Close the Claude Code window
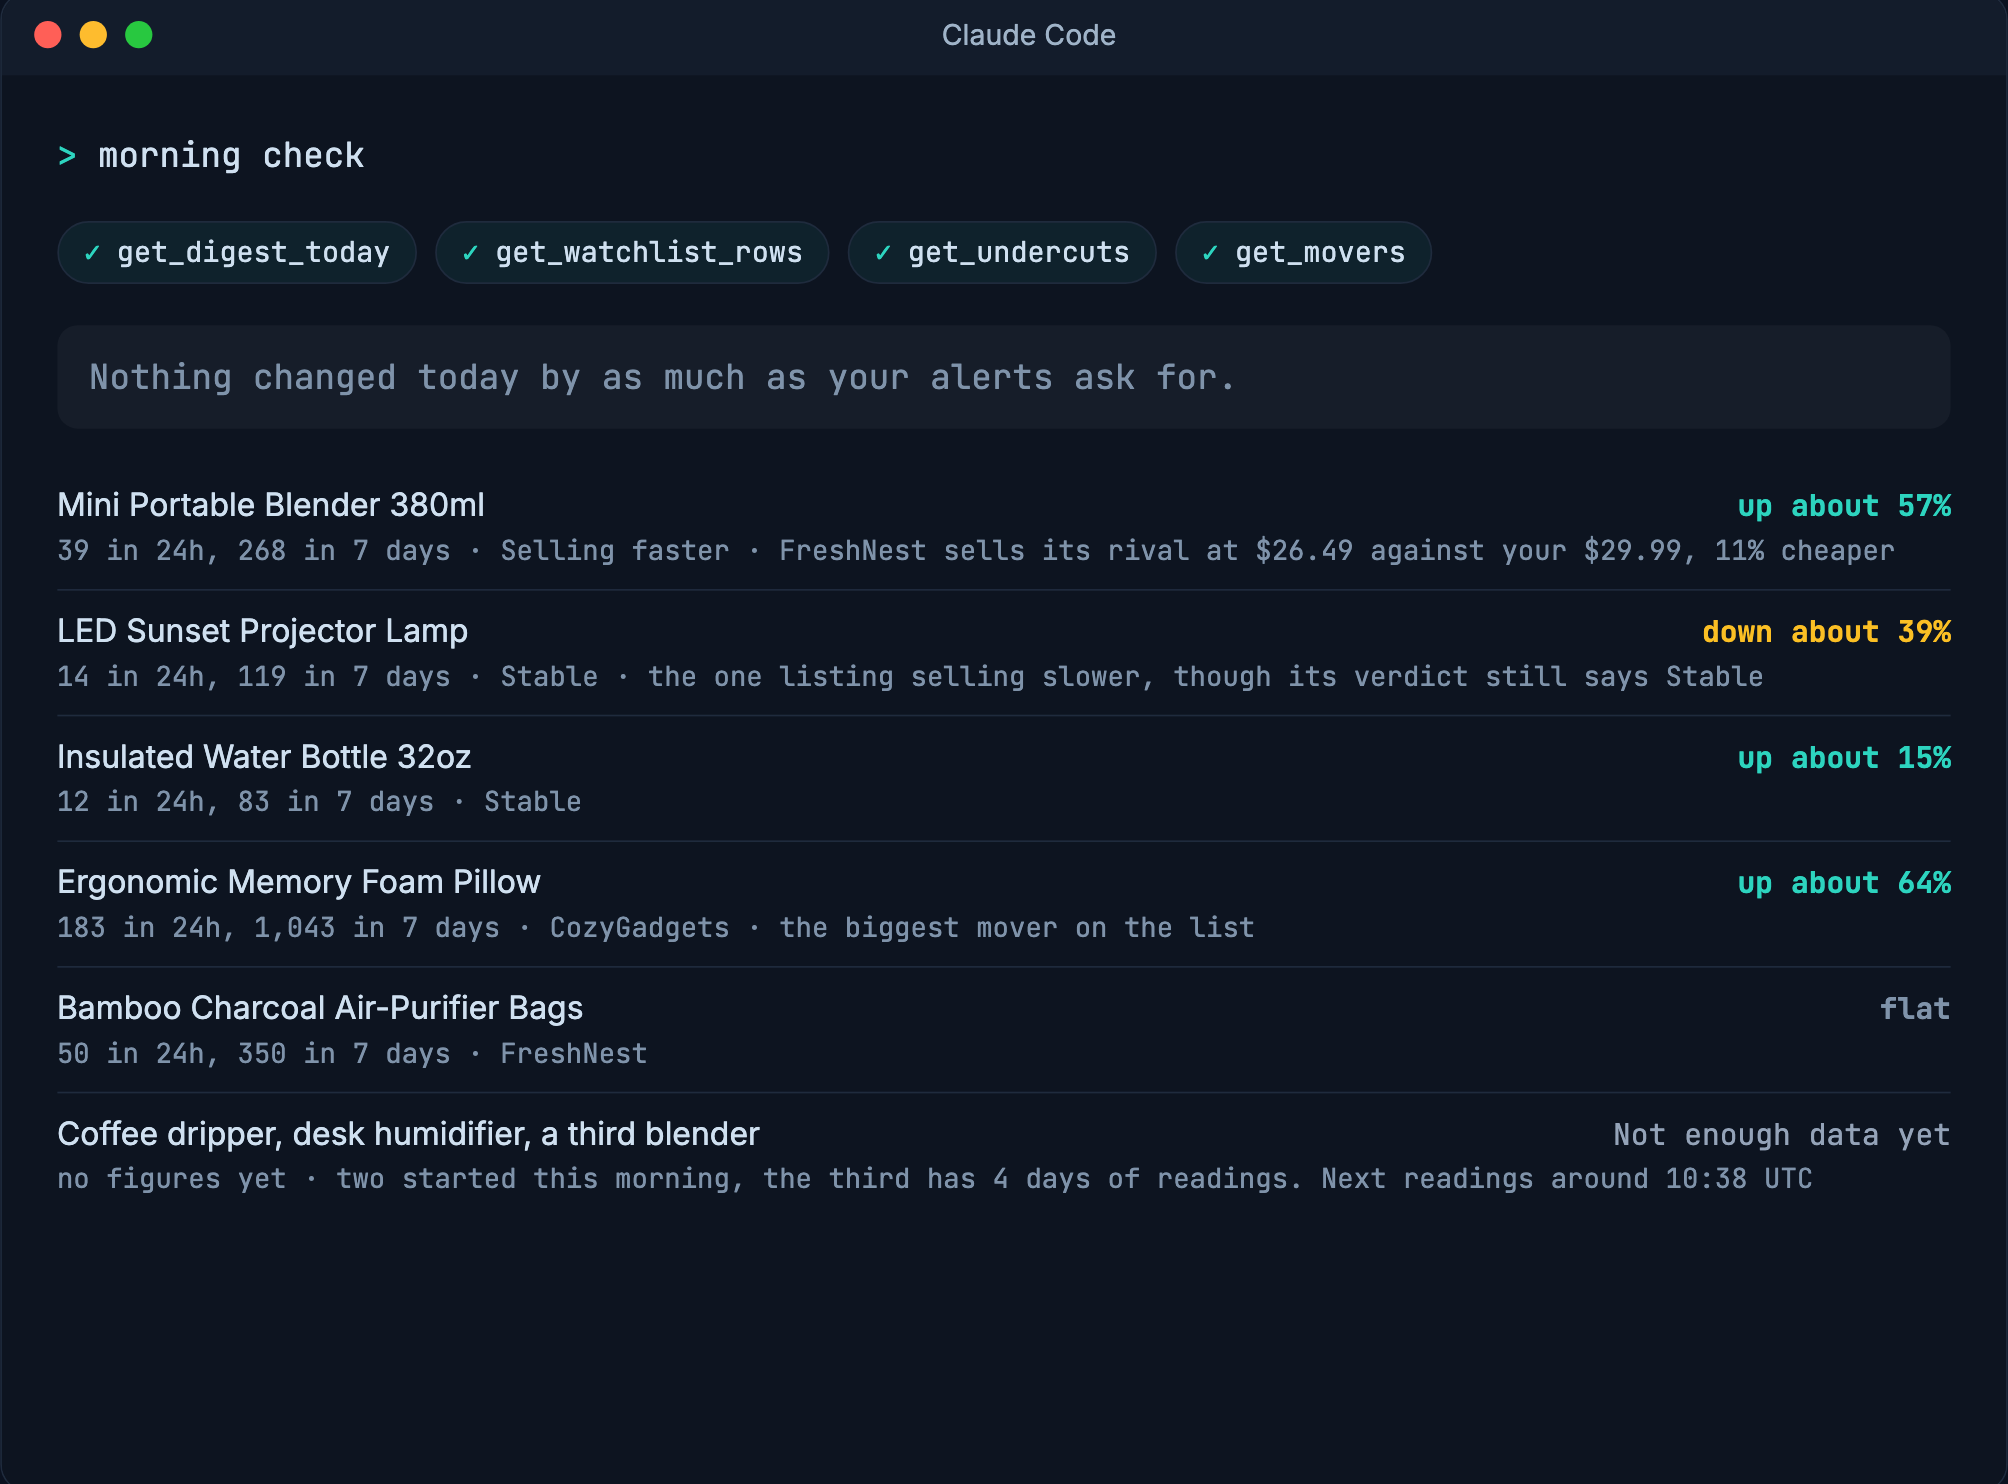 pos(48,35)
